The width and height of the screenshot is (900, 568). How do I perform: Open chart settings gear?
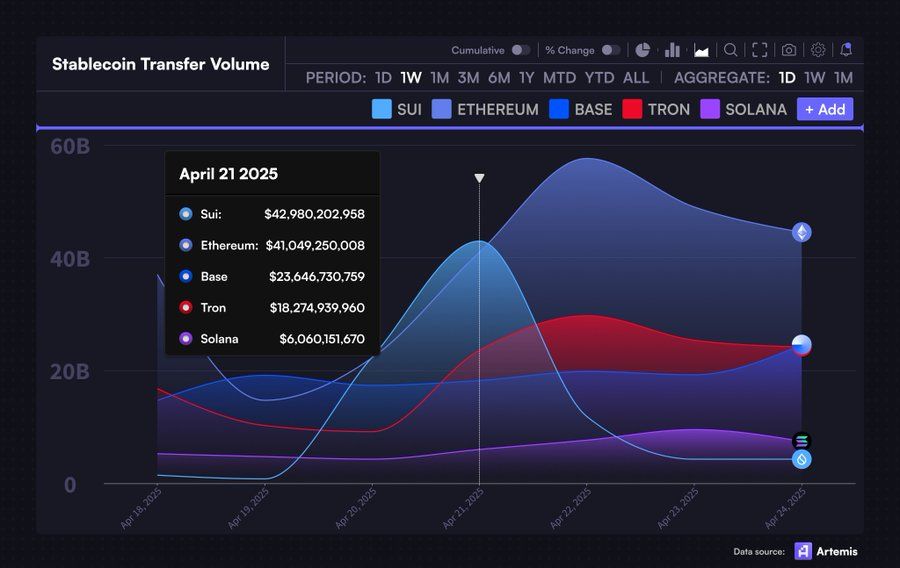point(818,50)
